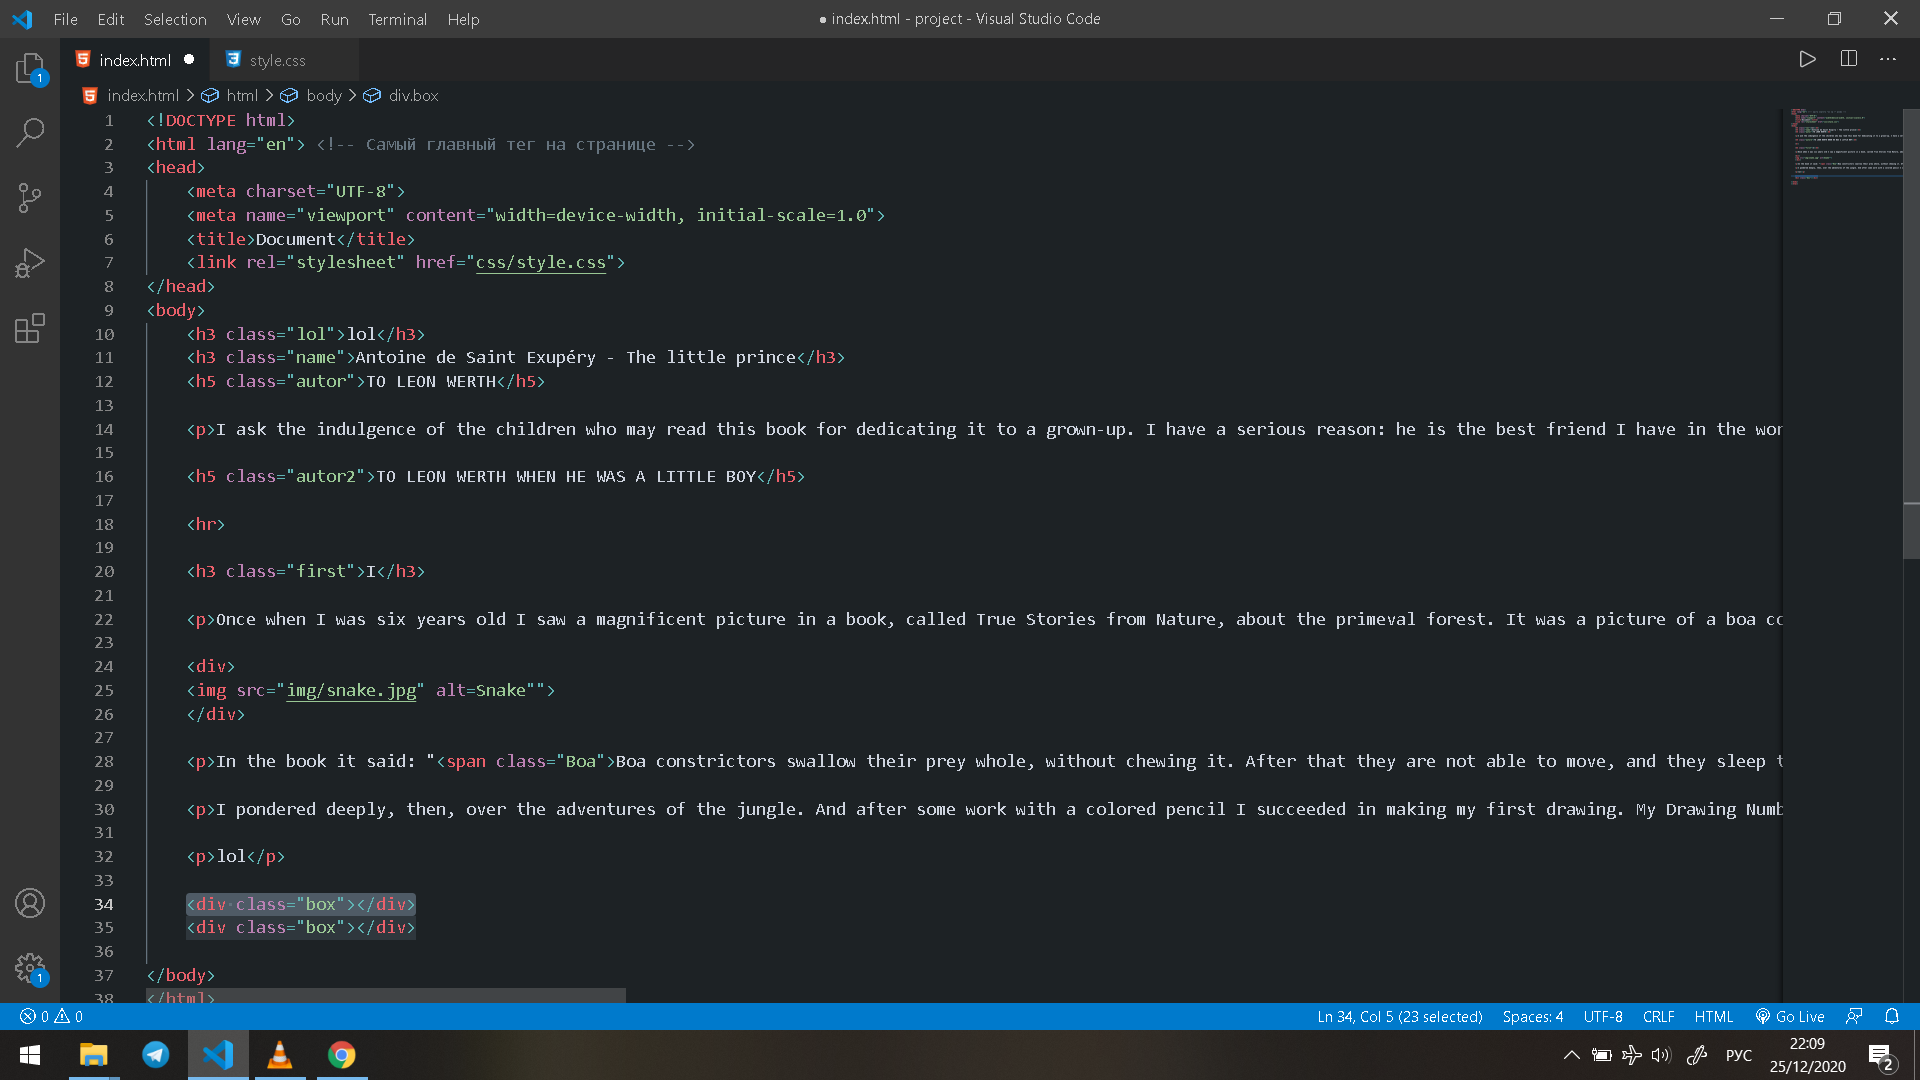
Task: Switch the РУС input language
Action: [x=1739, y=1055]
